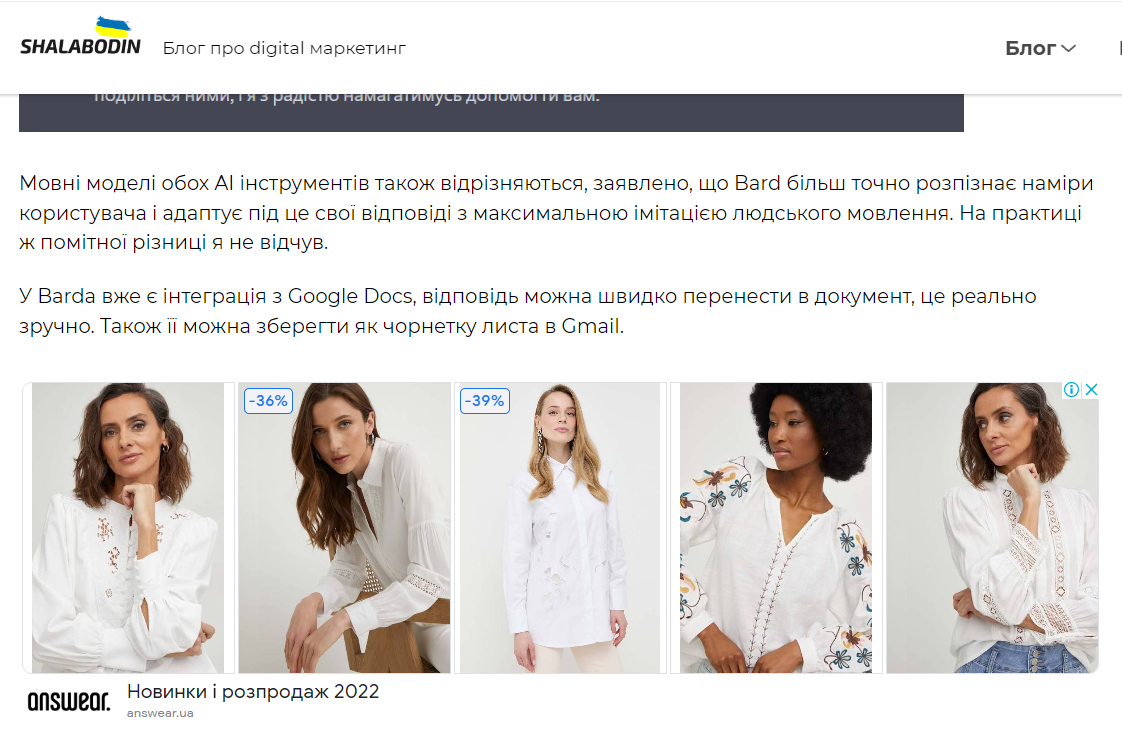
Task: Click the answear brand logo
Action: pyautogui.click(x=69, y=701)
